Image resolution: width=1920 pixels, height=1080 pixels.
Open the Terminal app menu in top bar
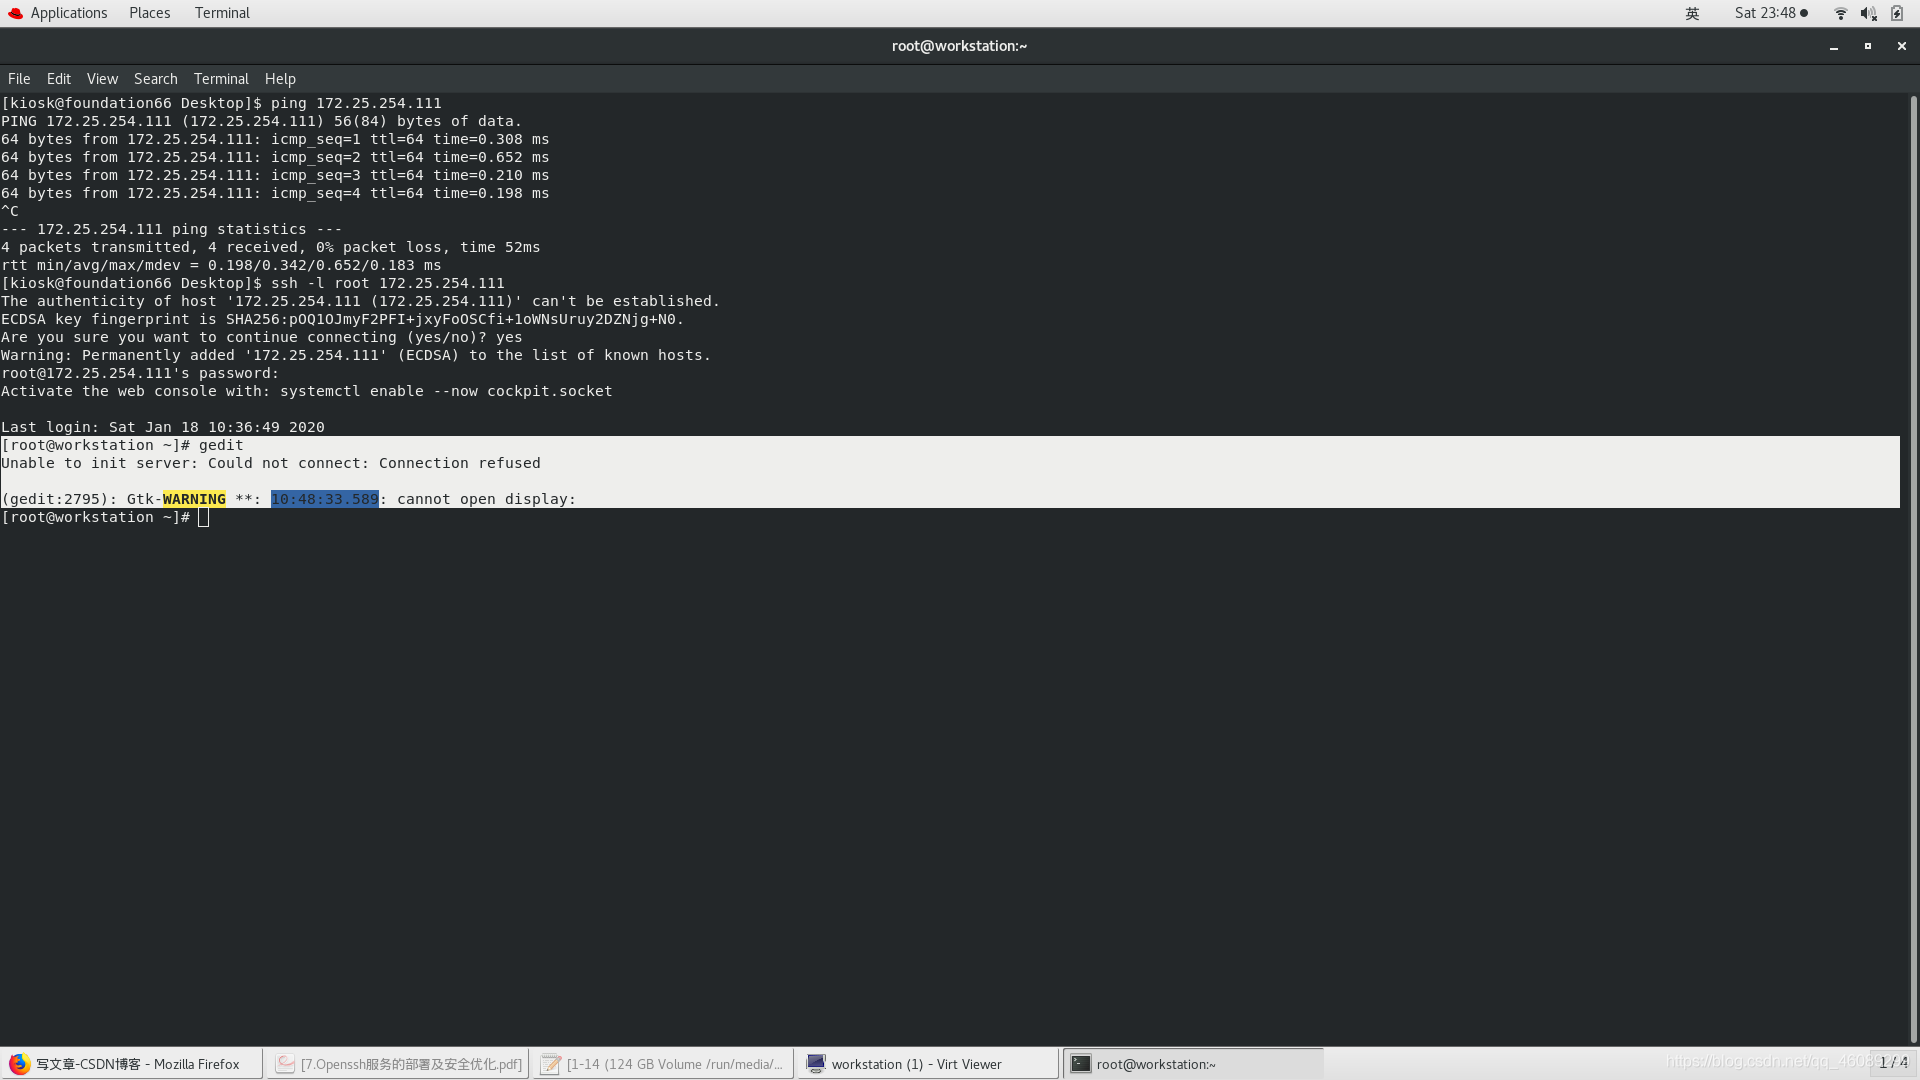[222, 13]
